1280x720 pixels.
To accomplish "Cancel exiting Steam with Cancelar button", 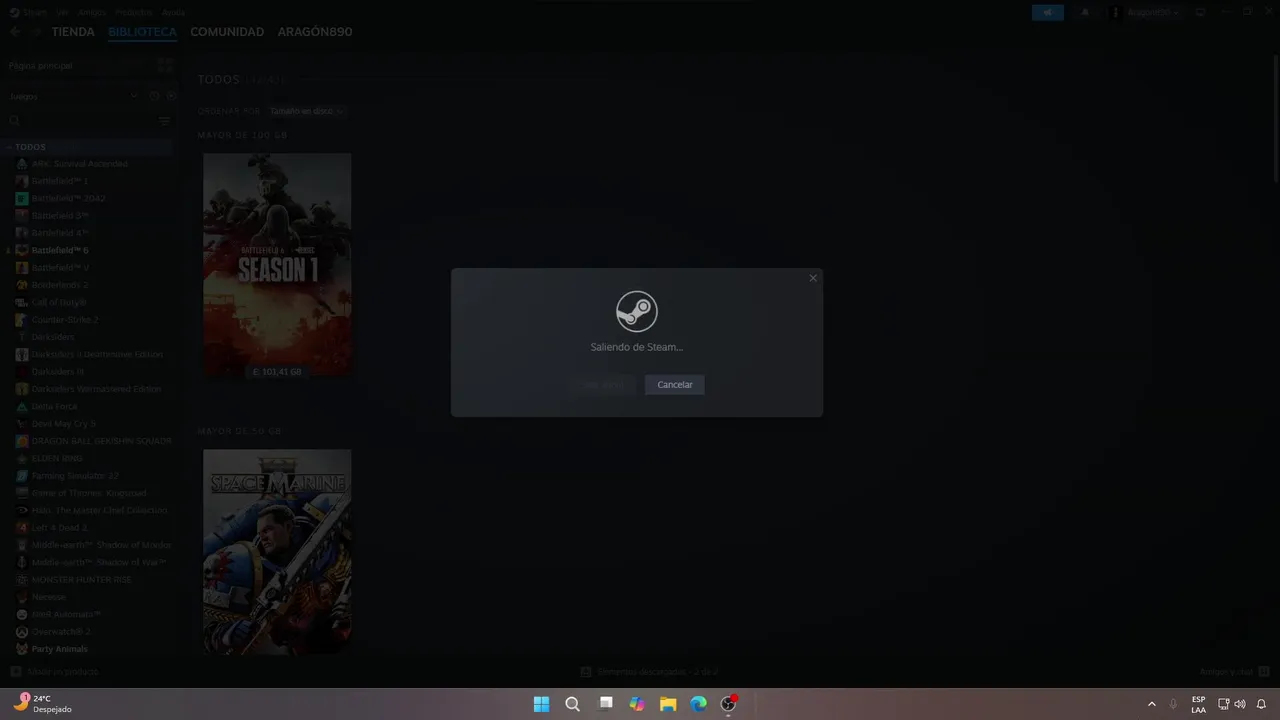I will (674, 385).
